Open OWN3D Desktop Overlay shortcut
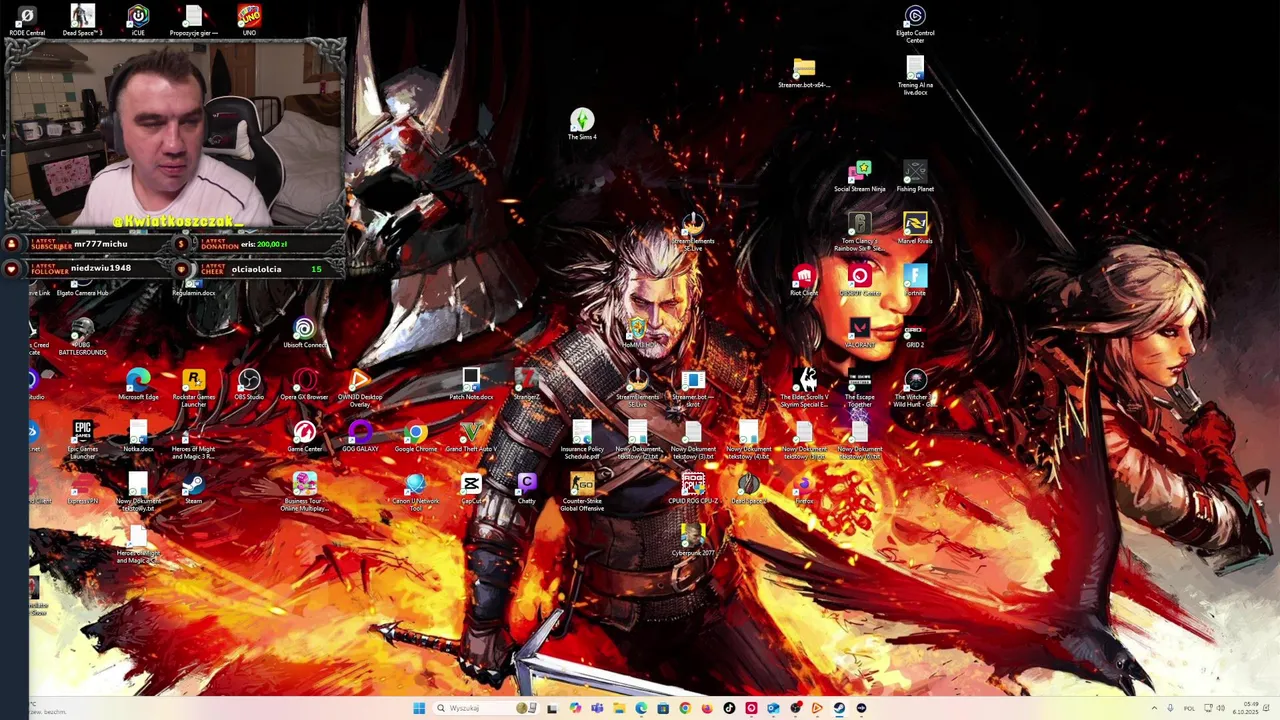The height and width of the screenshot is (720, 1280). (360, 388)
